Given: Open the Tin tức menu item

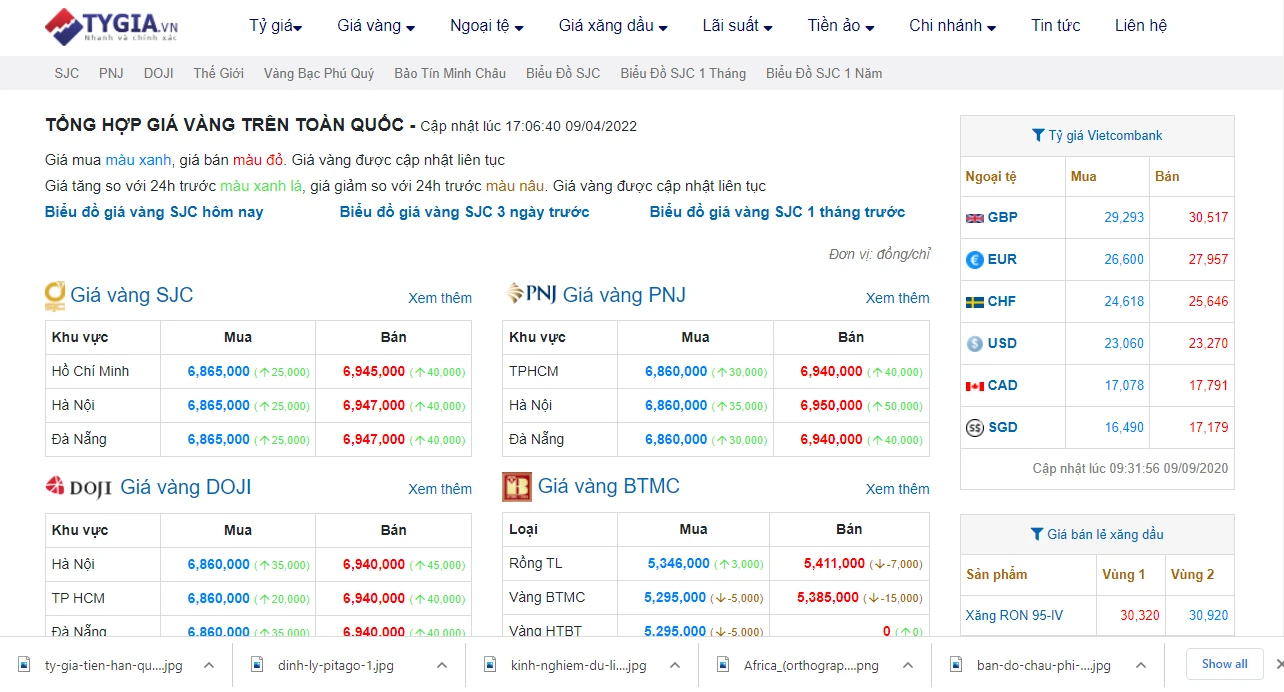Looking at the screenshot, I should (x=1055, y=26).
